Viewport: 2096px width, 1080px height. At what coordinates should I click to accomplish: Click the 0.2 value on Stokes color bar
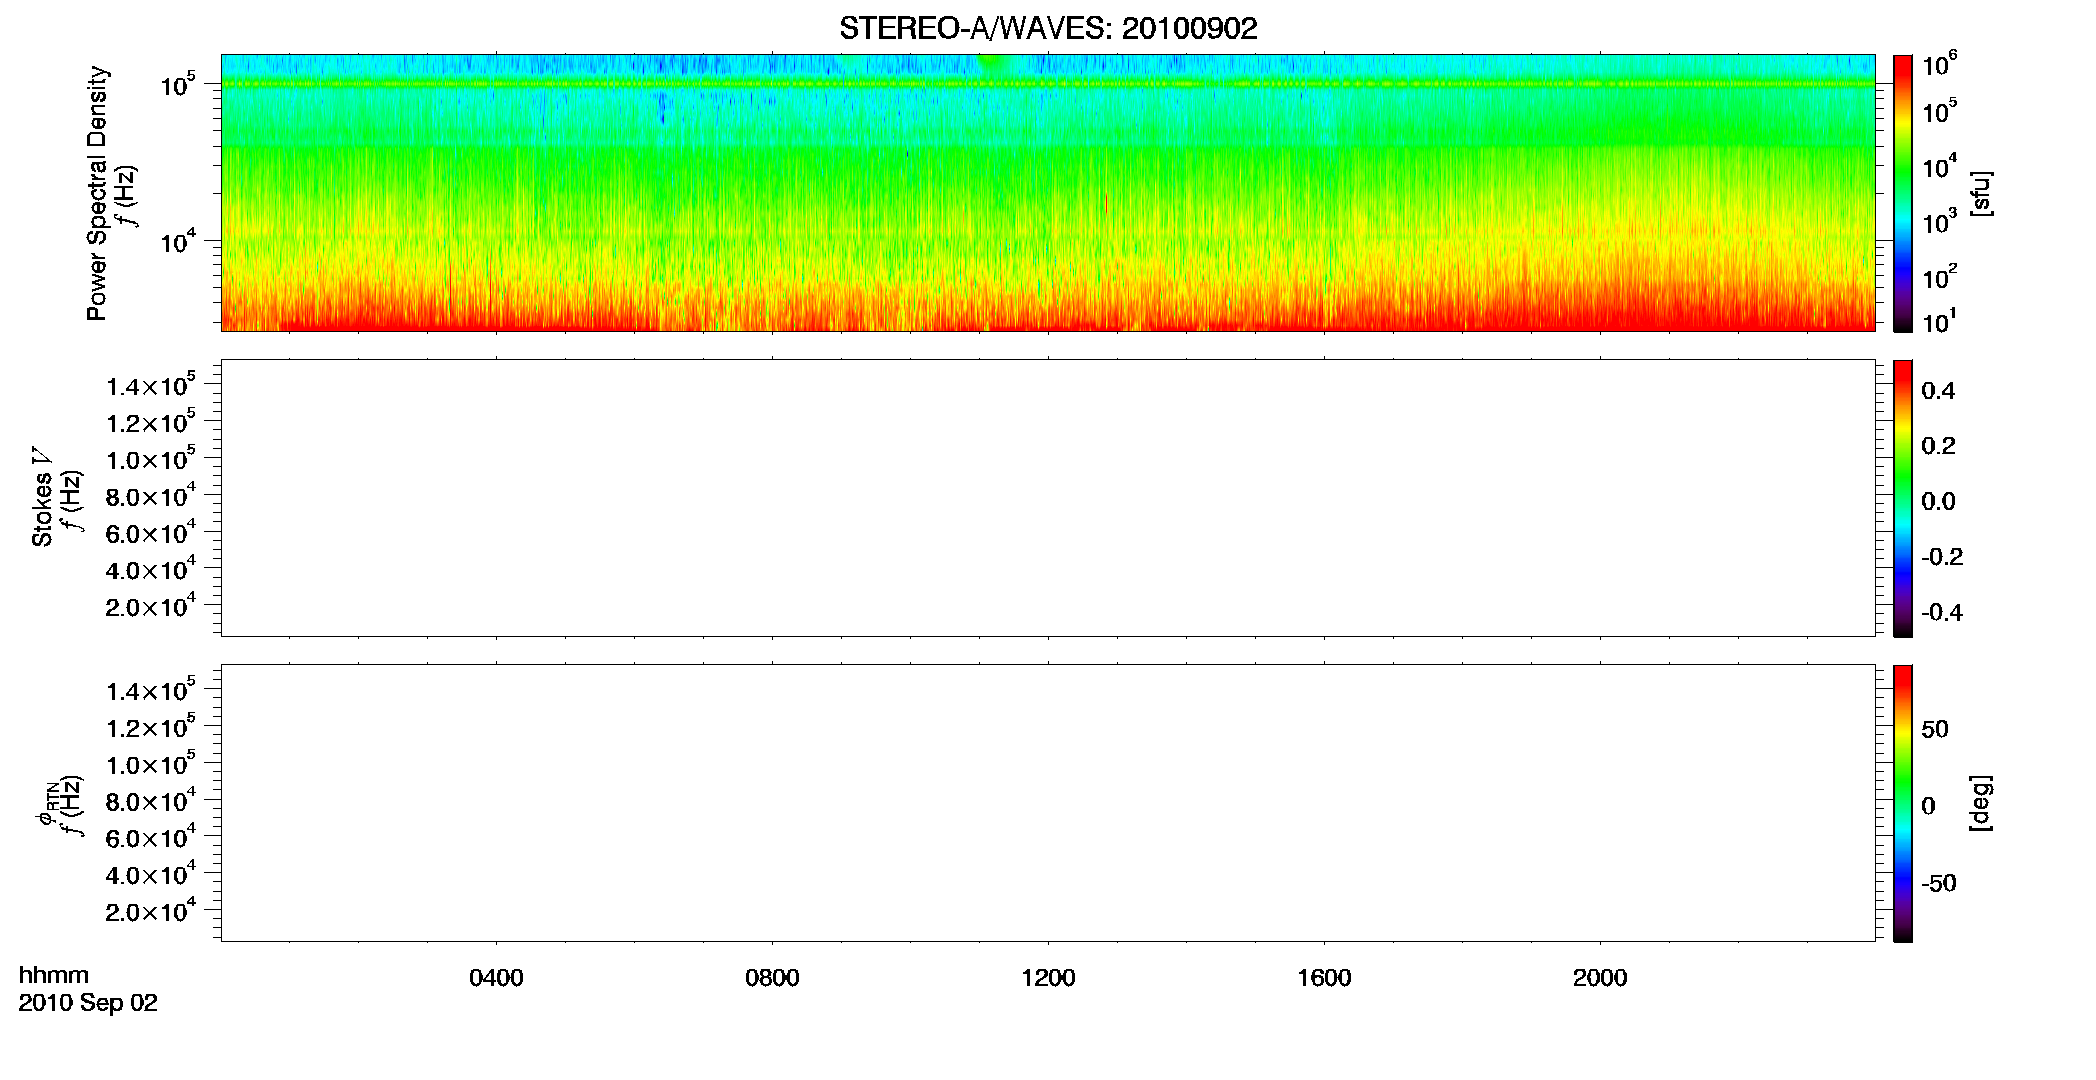click(x=1938, y=446)
